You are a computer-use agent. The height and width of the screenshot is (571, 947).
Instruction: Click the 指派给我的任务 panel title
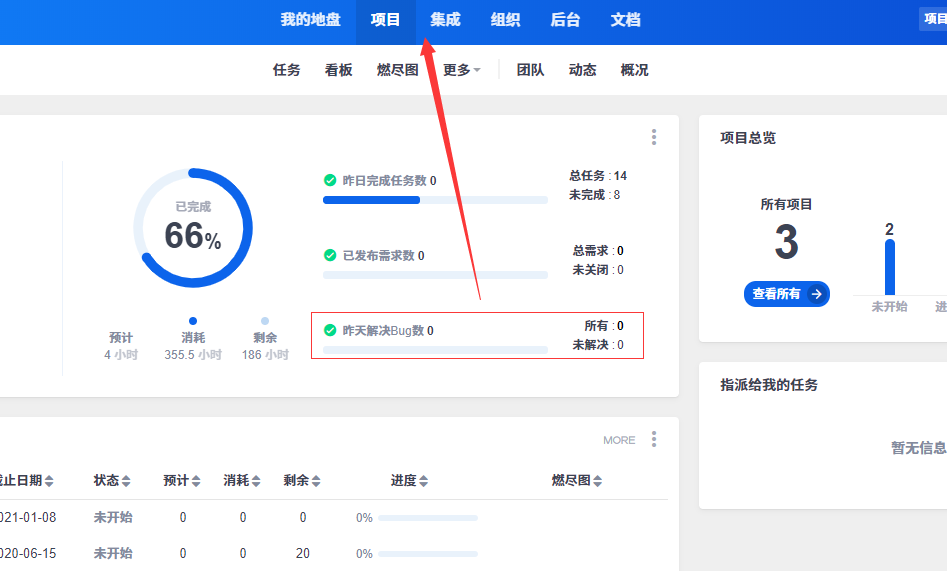coord(769,385)
